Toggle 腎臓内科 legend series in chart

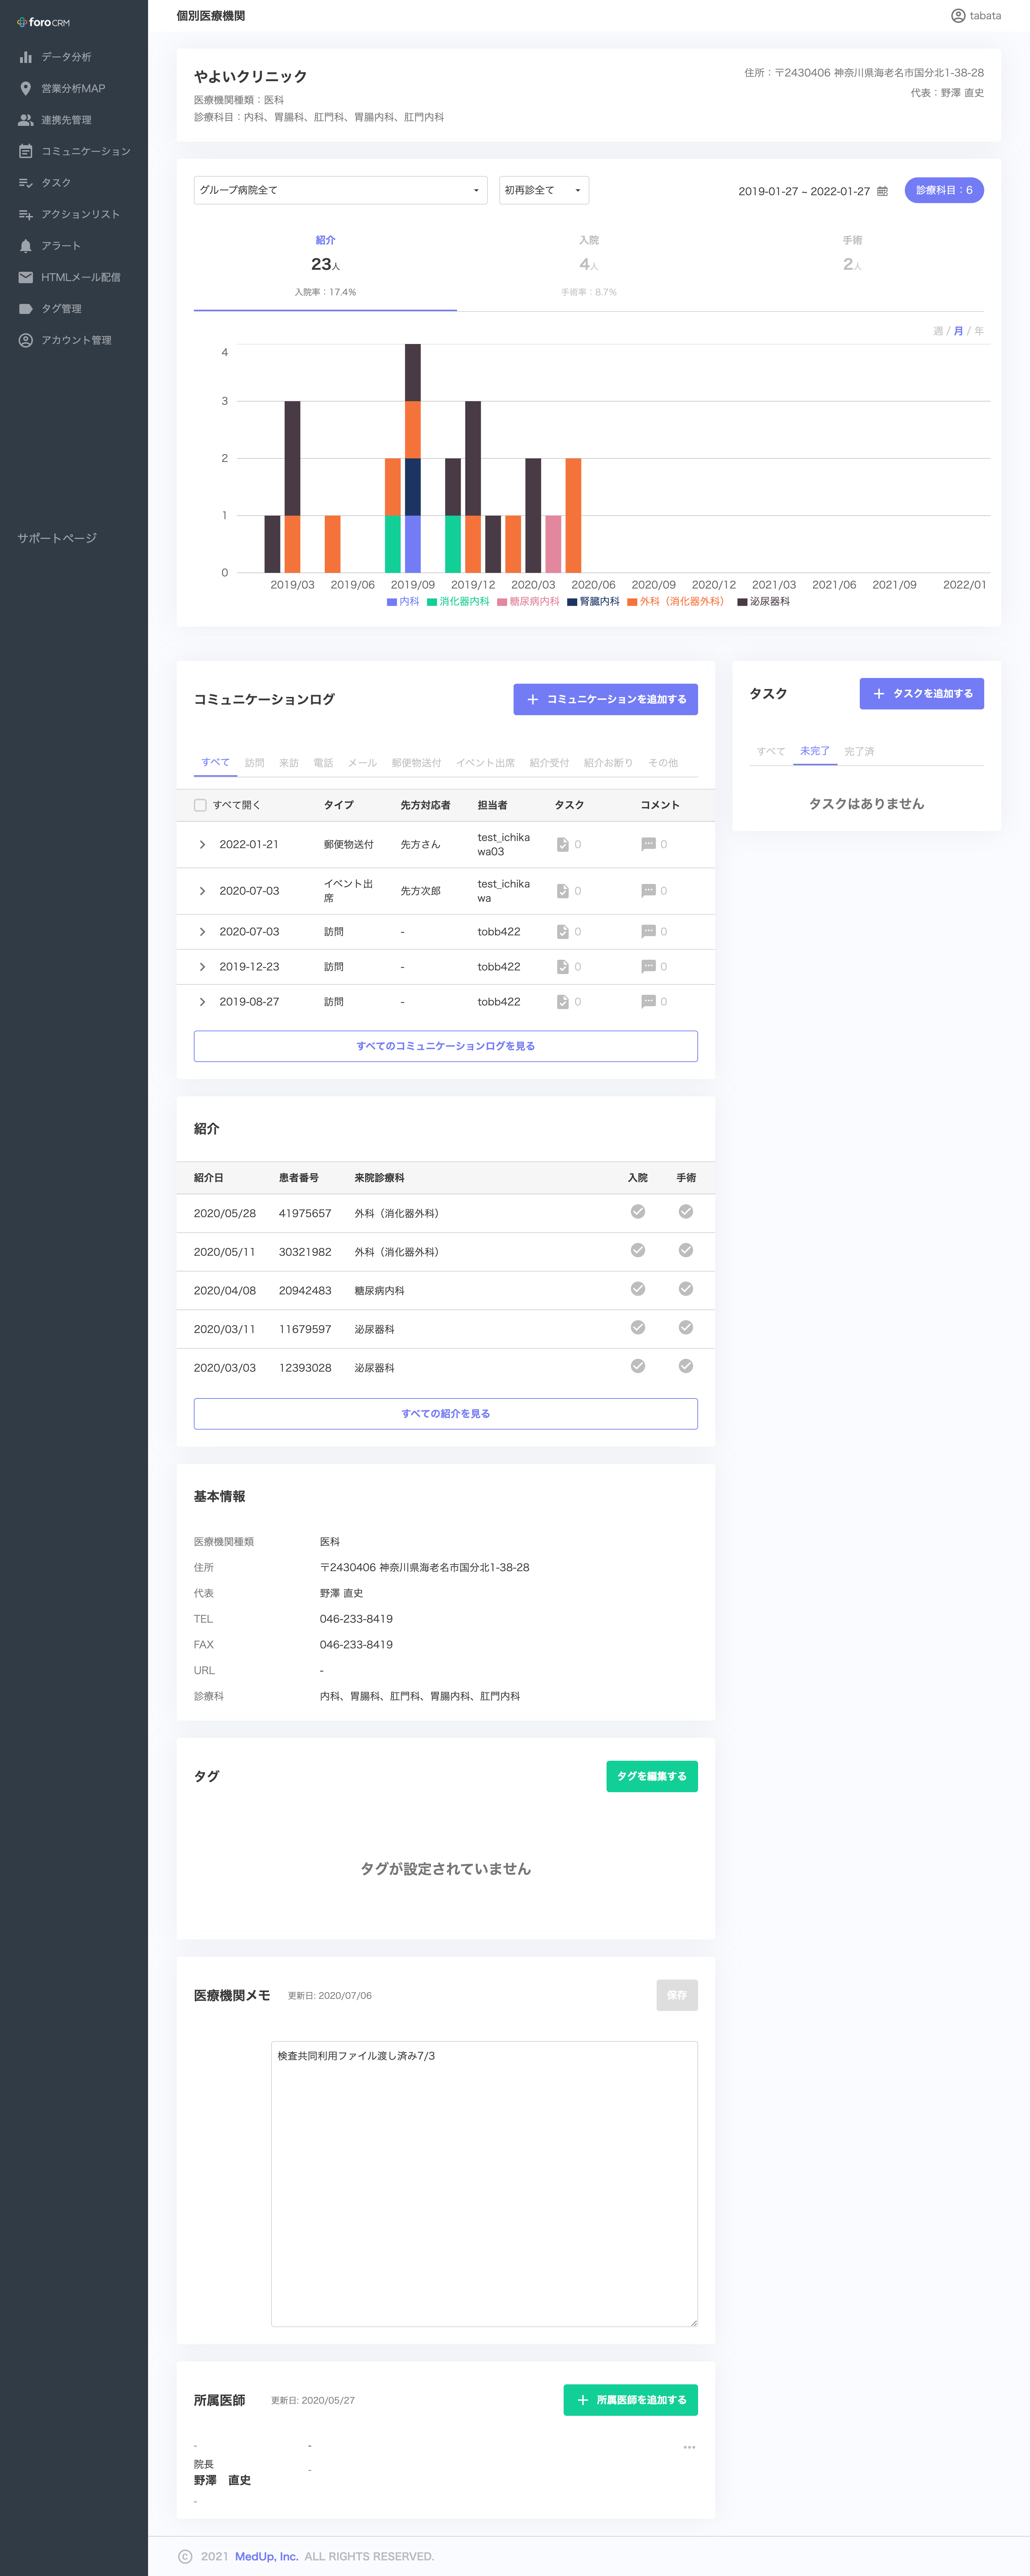593,602
